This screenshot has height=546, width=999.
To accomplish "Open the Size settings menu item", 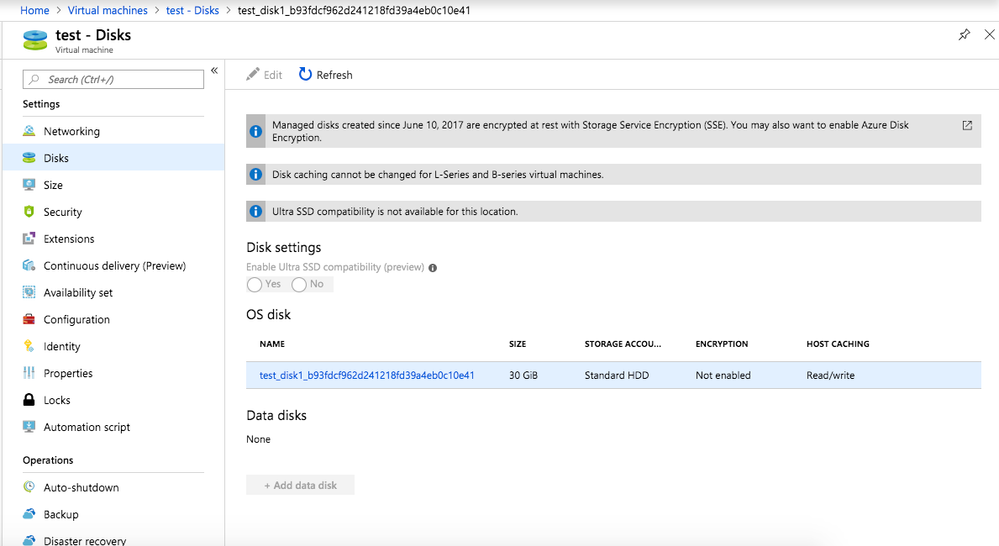I will click(53, 185).
